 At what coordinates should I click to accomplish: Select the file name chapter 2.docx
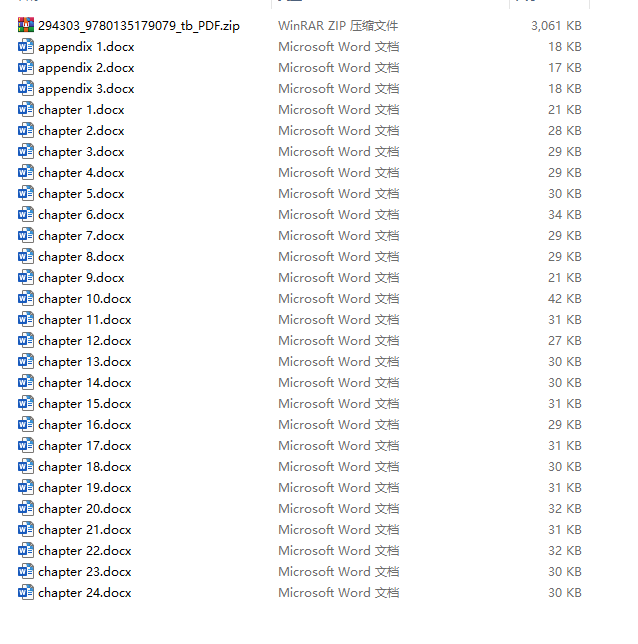point(81,131)
